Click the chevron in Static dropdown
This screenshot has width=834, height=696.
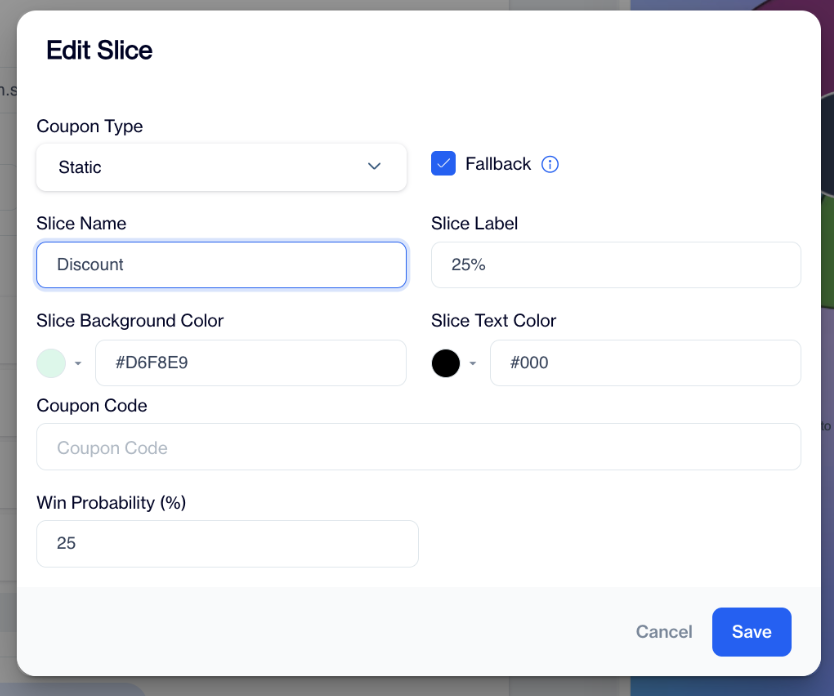point(374,166)
